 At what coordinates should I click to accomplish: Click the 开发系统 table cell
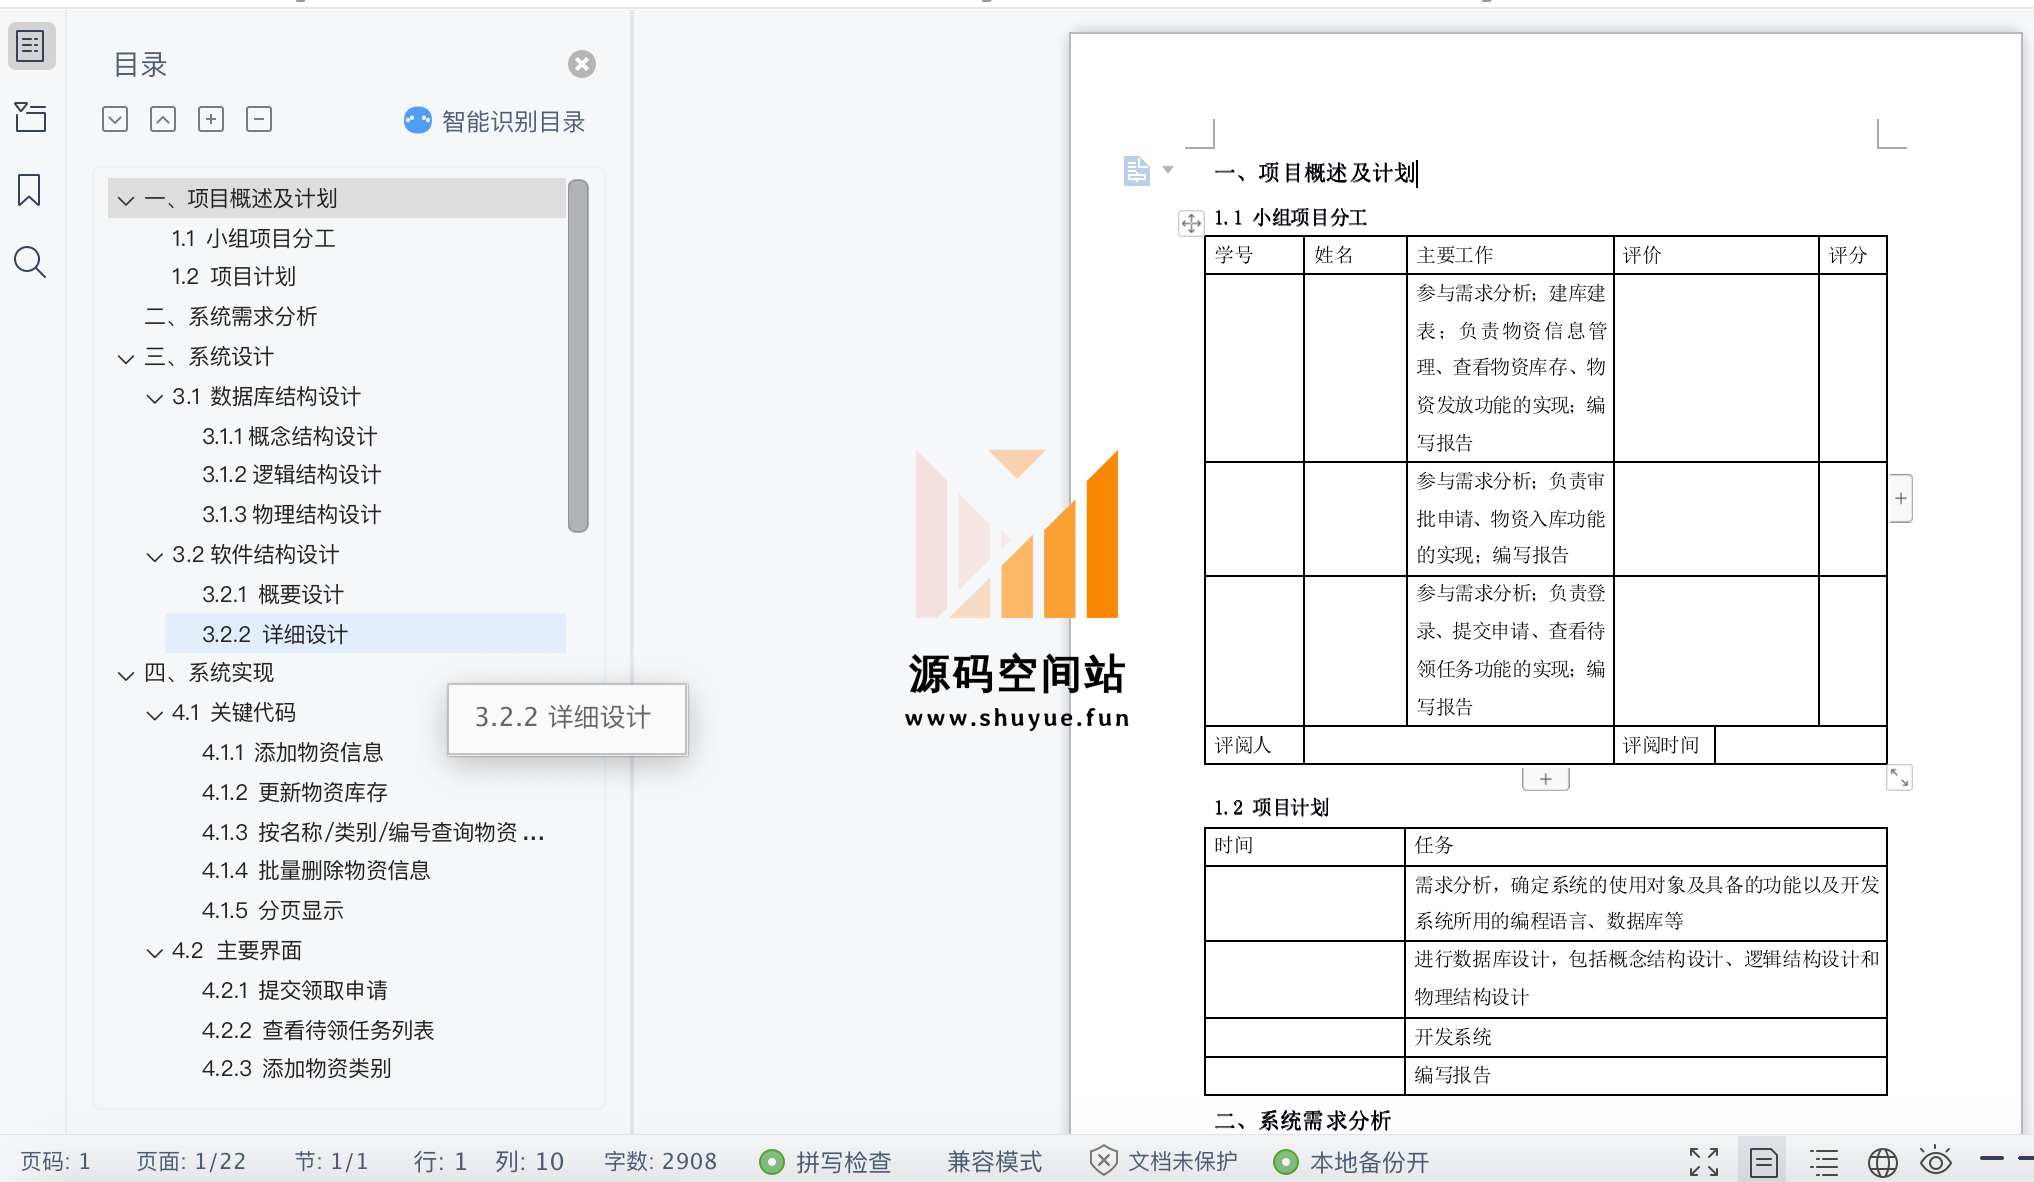click(x=1646, y=1037)
